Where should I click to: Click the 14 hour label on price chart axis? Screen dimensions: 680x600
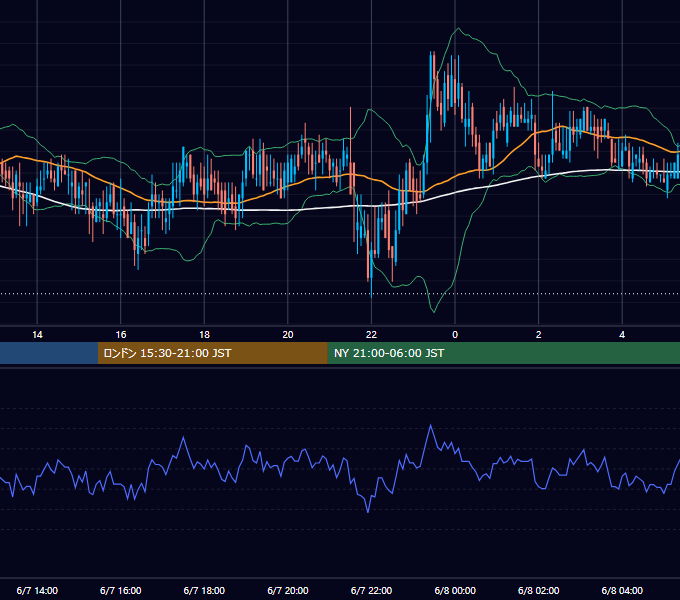click(x=37, y=335)
